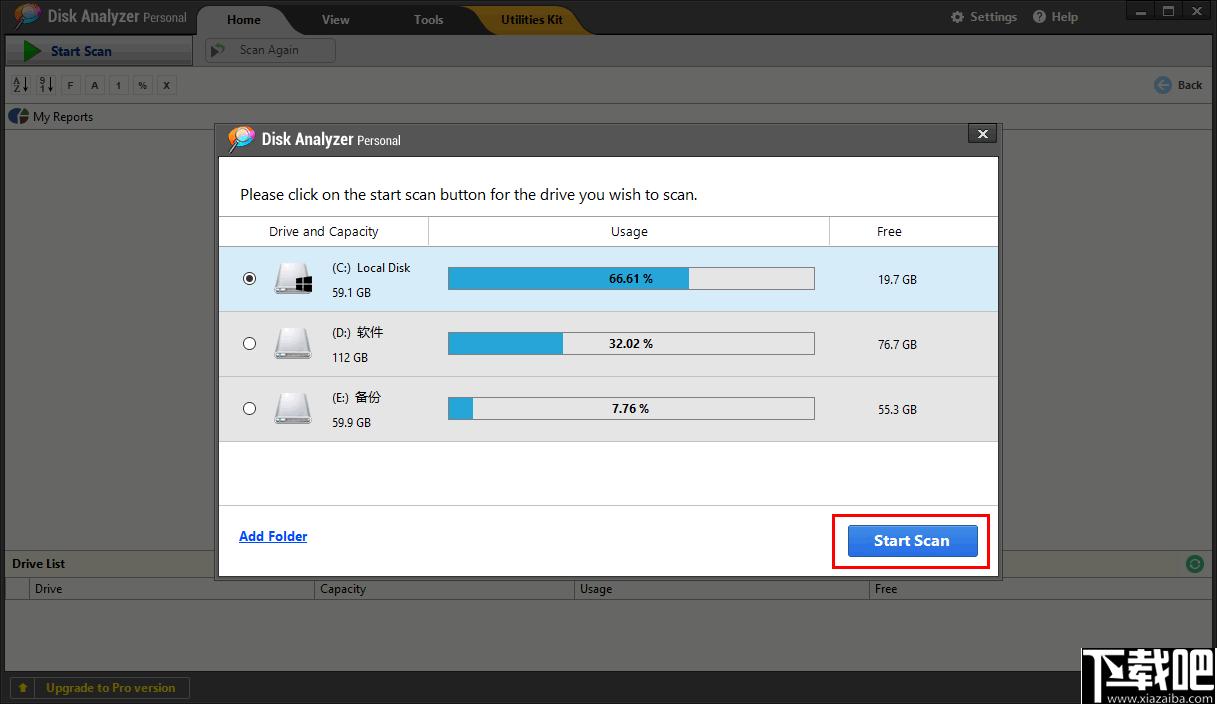The height and width of the screenshot is (704, 1217).
Task: Click the toolbar Start Scan button
Action: tap(98, 51)
